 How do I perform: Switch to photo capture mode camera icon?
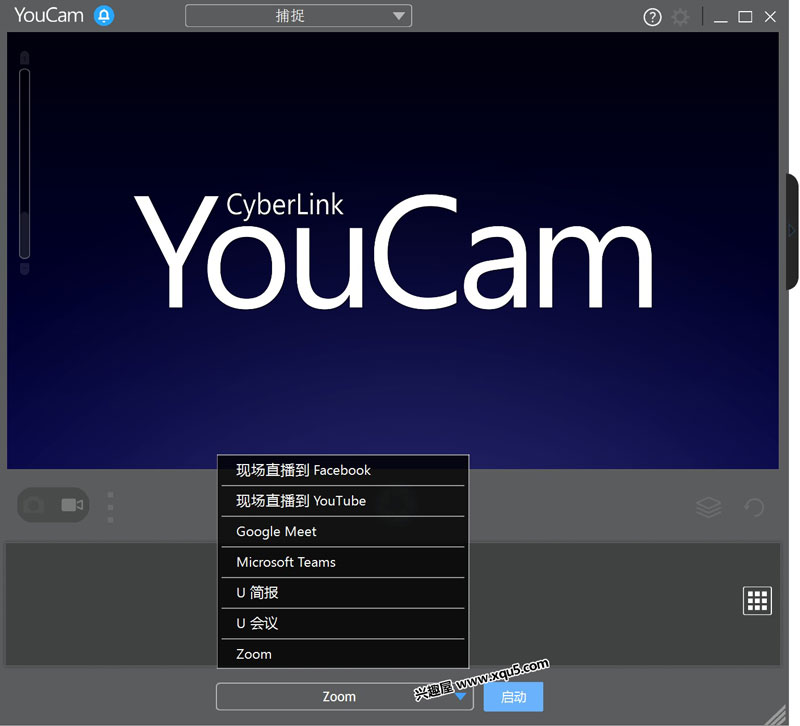[x=34, y=505]
